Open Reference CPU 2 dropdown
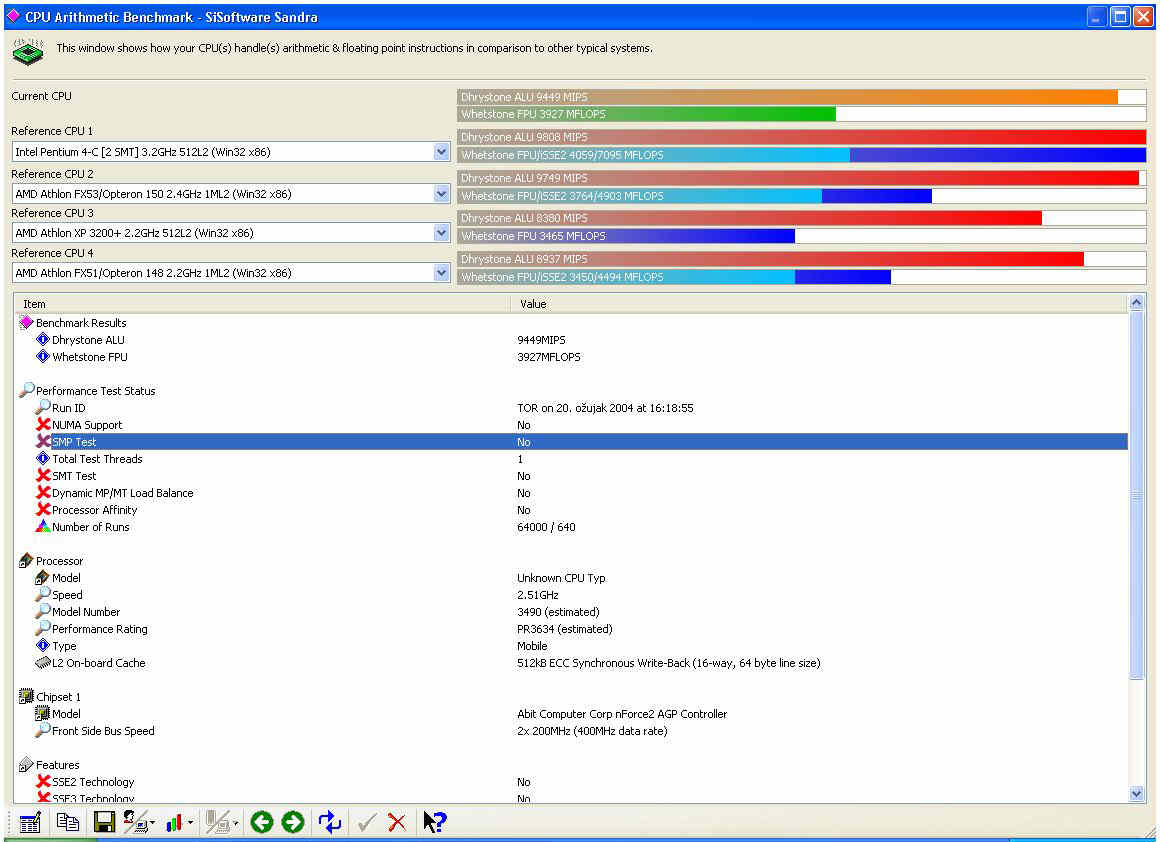 click(x=442, y=194)
